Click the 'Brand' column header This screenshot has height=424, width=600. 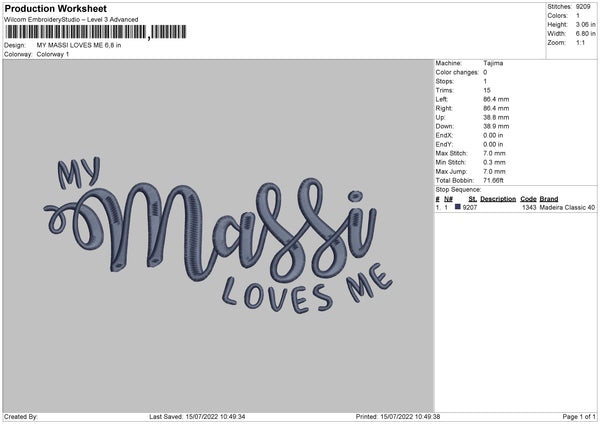[549, 199]
